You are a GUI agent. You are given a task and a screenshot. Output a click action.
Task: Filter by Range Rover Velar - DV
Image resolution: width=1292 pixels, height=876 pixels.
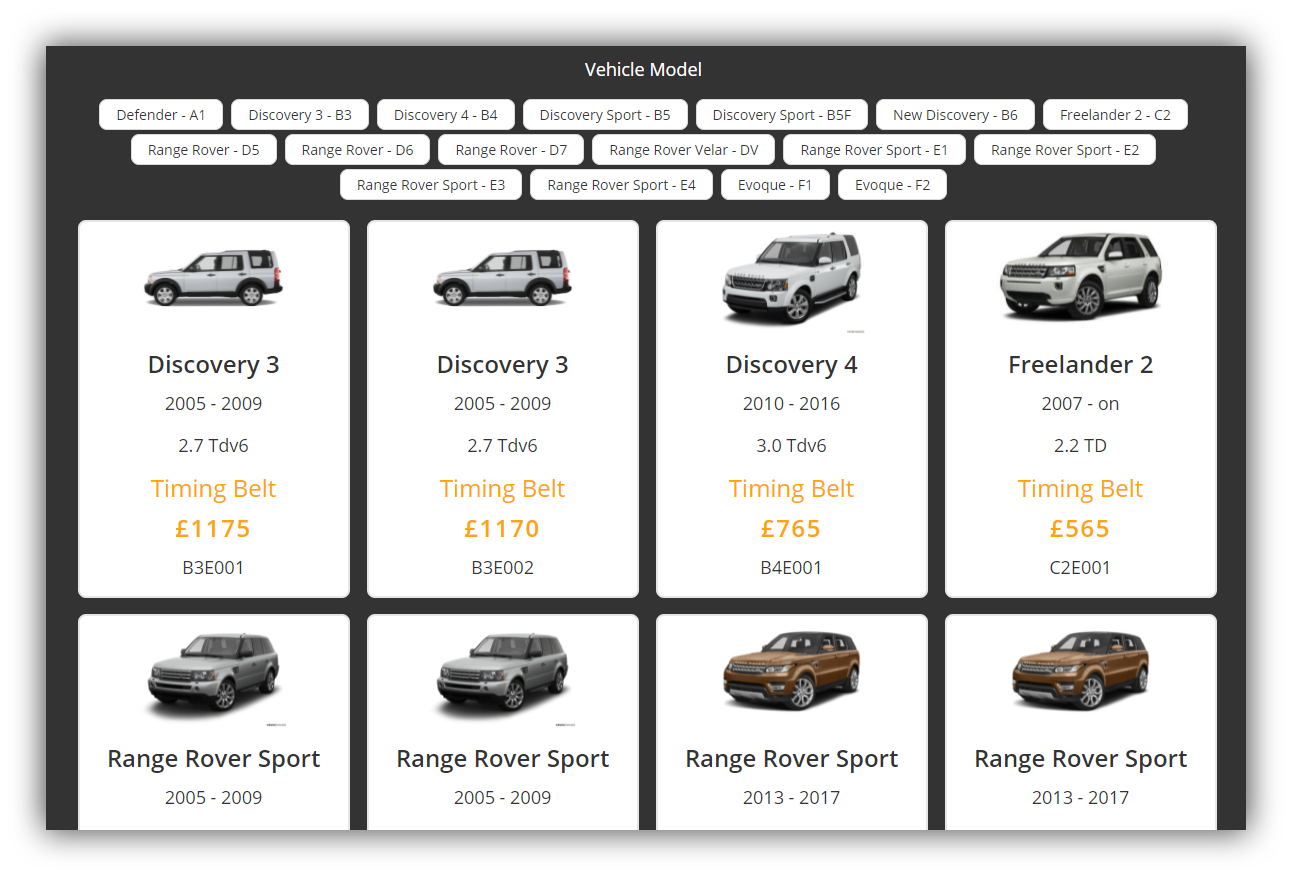coord(684,150)
